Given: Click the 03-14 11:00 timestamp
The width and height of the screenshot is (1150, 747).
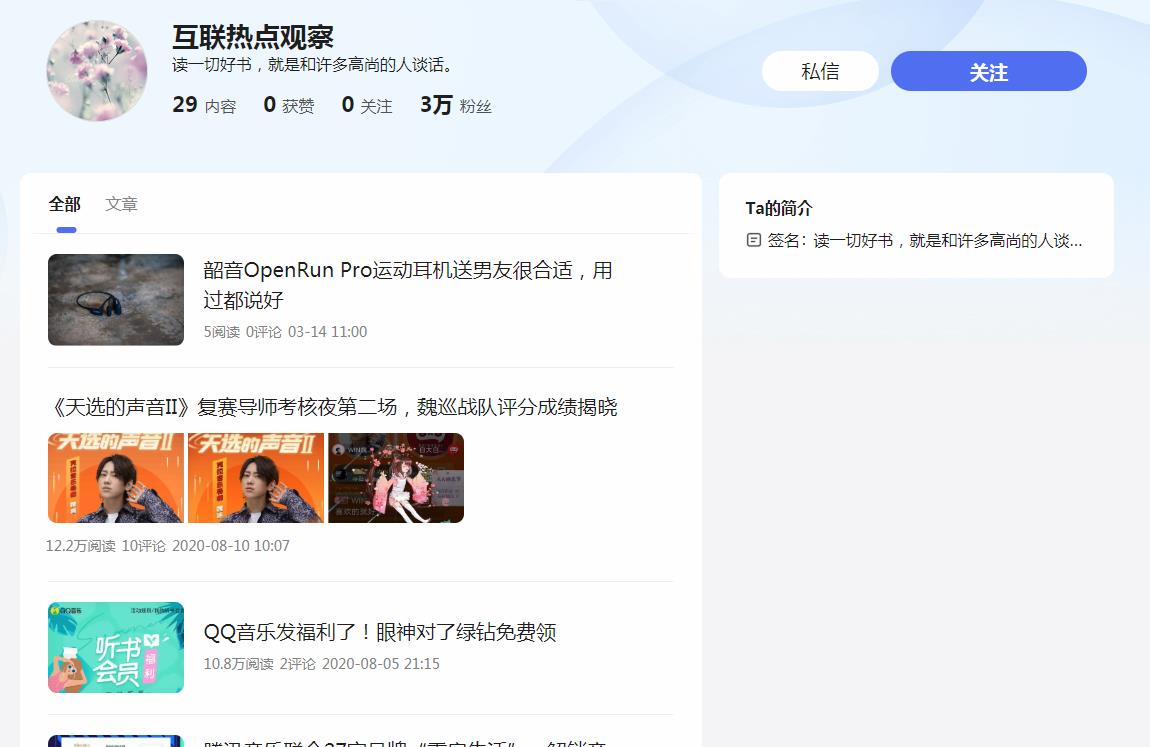Looking at the screenshot, I should pos(327,331).
